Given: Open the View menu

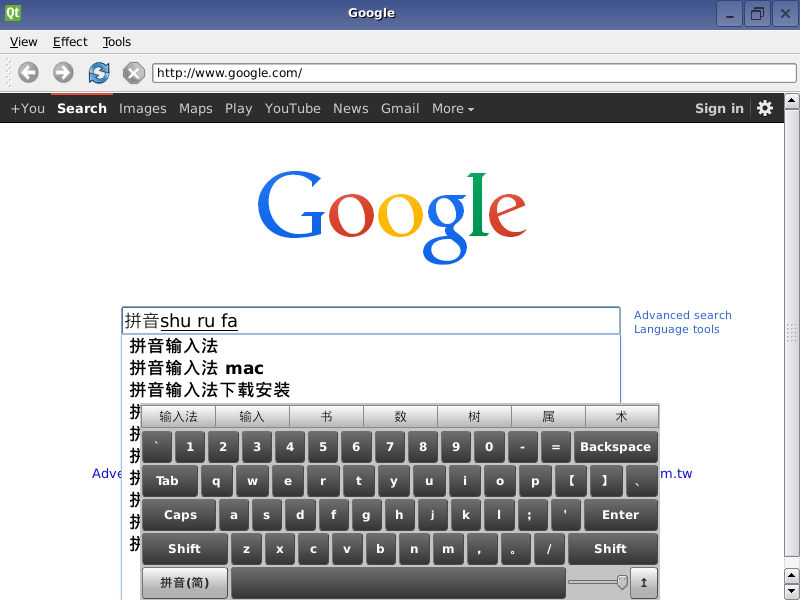Looking at the screenshot, I should [23, 42].
